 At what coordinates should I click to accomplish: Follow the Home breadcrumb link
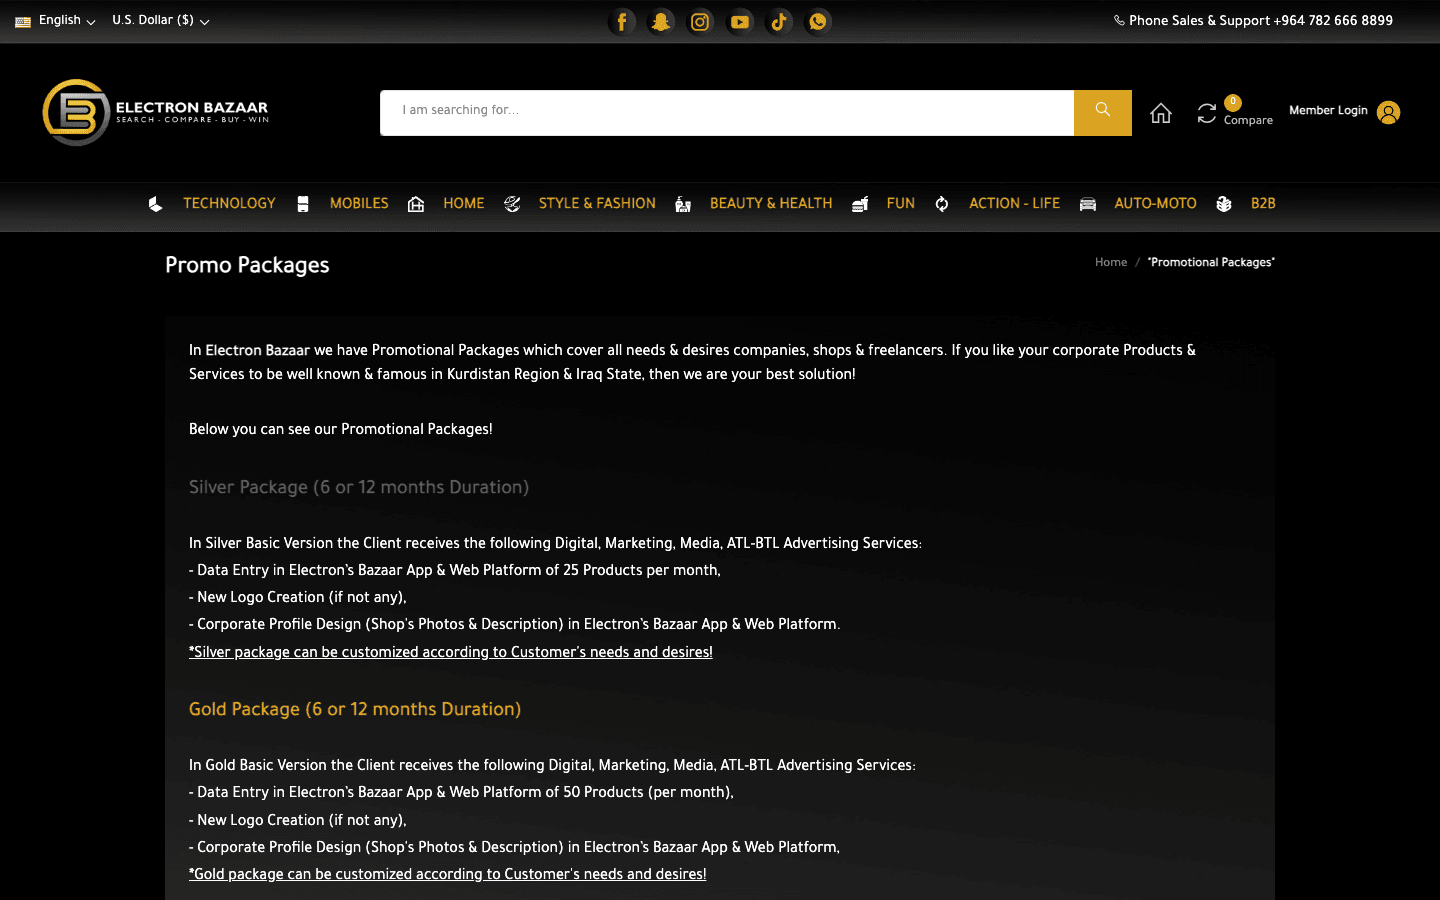pyautogui.click(x=1111, y=262)
